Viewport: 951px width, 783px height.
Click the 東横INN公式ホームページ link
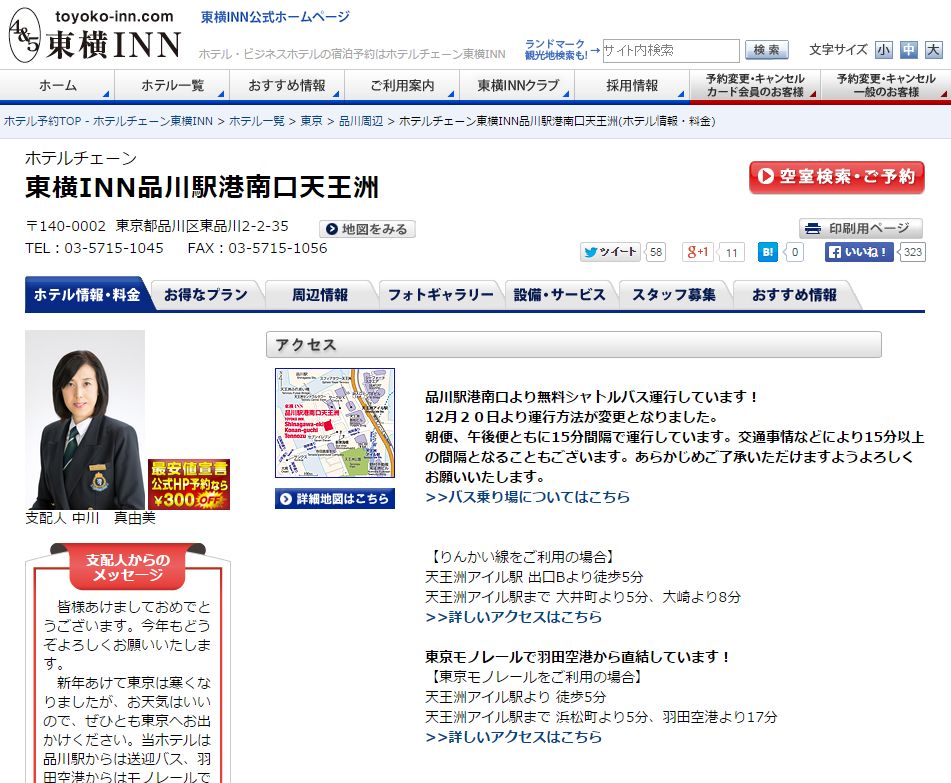275,17
